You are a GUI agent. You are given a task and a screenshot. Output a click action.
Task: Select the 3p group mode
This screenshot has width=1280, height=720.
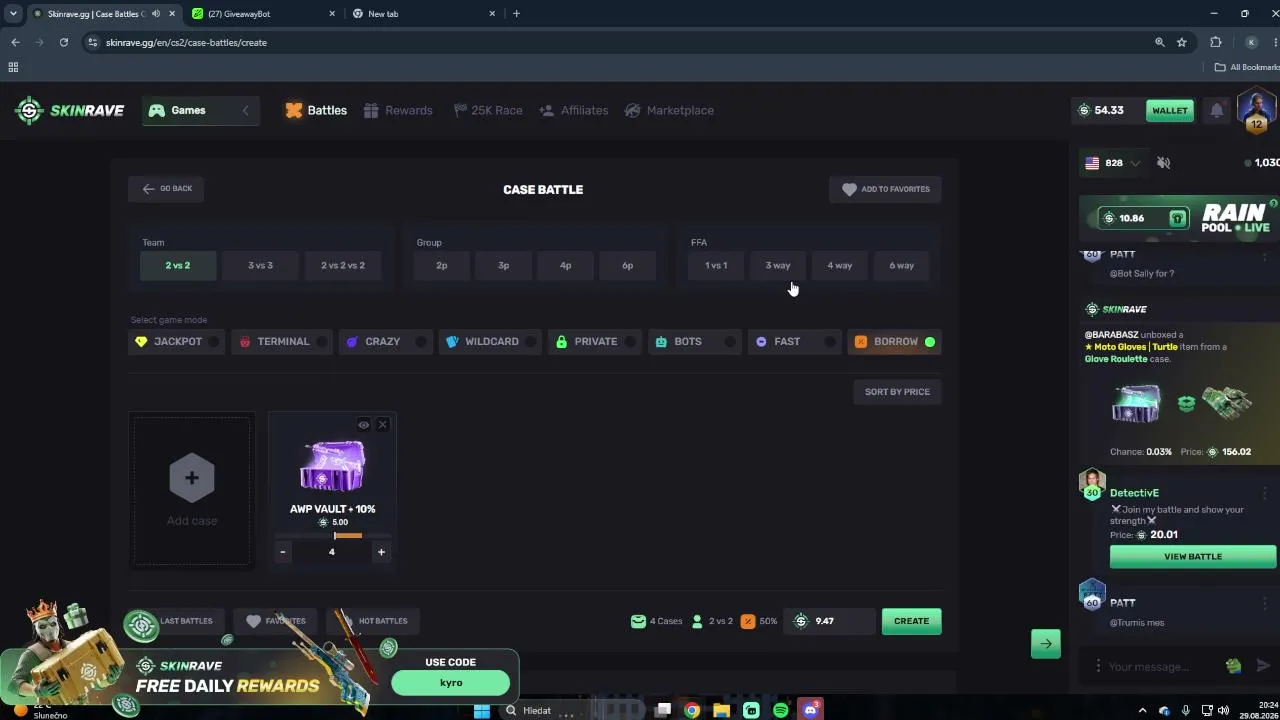coord(504,265)
